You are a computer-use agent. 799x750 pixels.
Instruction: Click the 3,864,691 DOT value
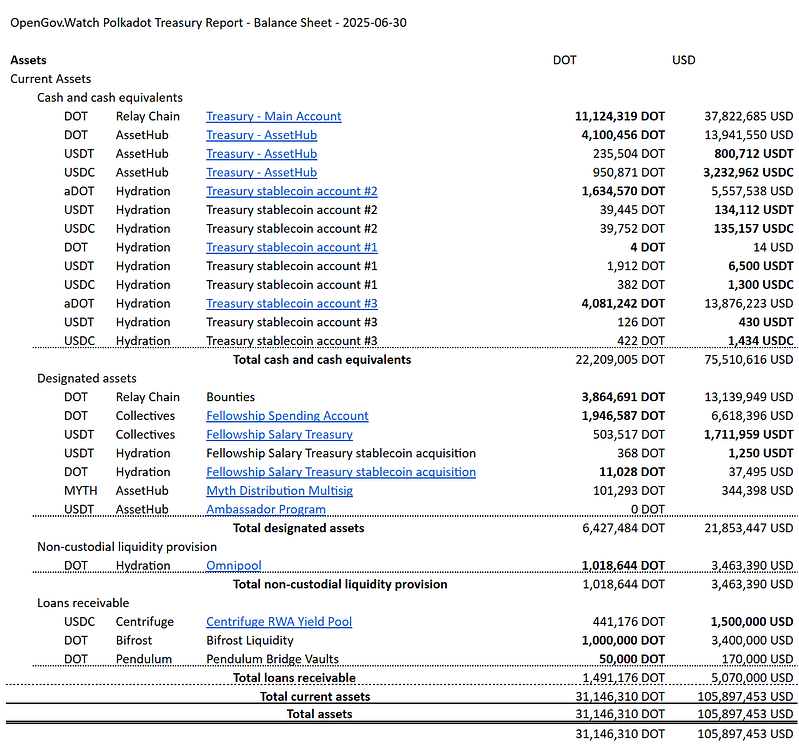tap(623, 397)
